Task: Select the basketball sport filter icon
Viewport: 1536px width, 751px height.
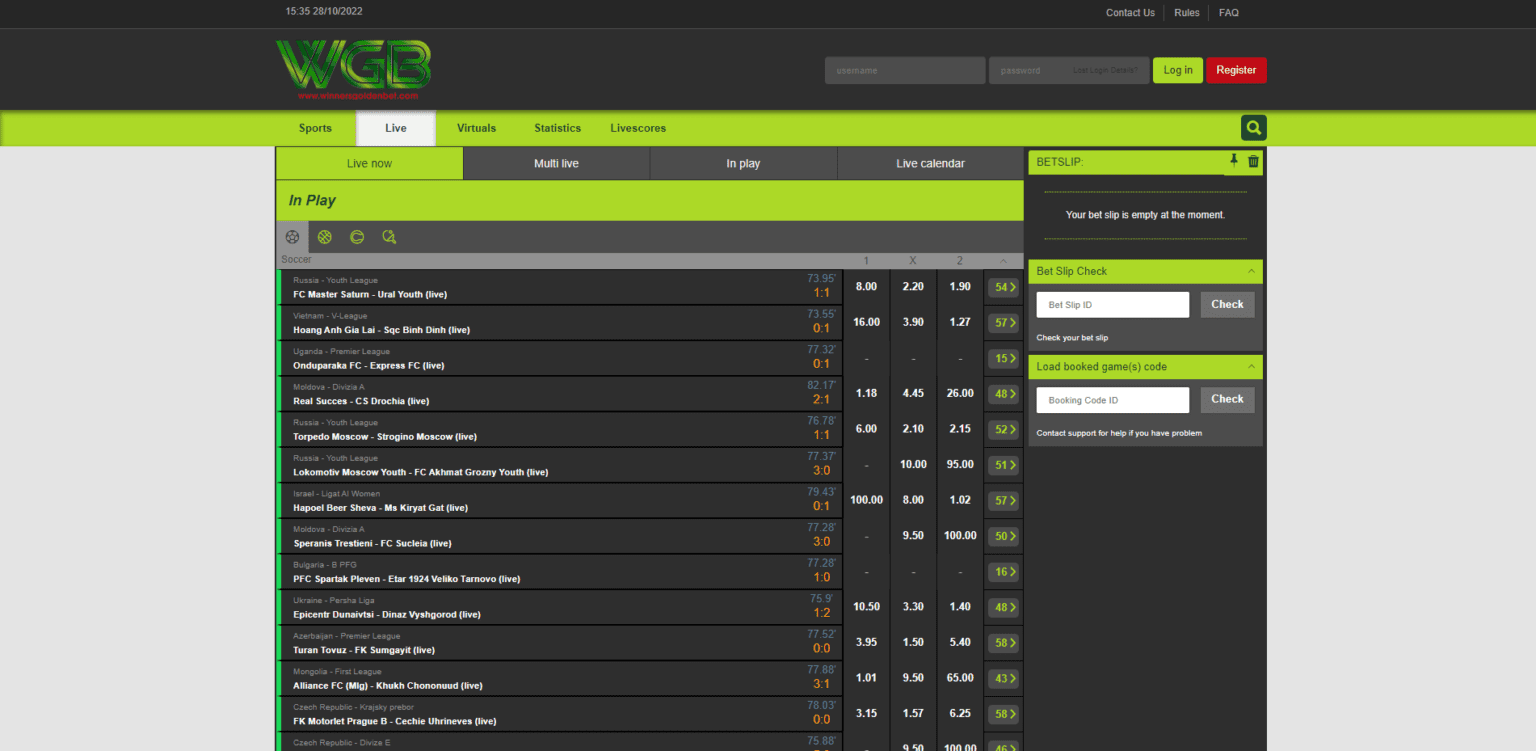Action: pos(325,237)
